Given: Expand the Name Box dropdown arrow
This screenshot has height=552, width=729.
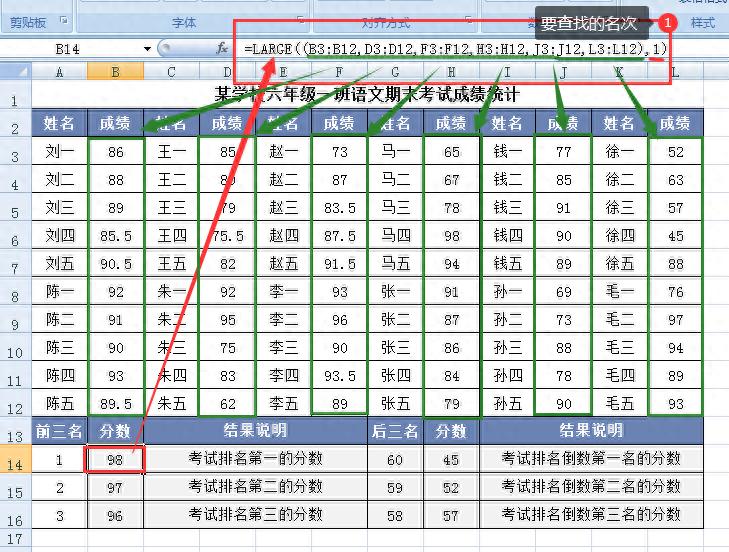Looking at the screenshot, I should click(147, 49).
